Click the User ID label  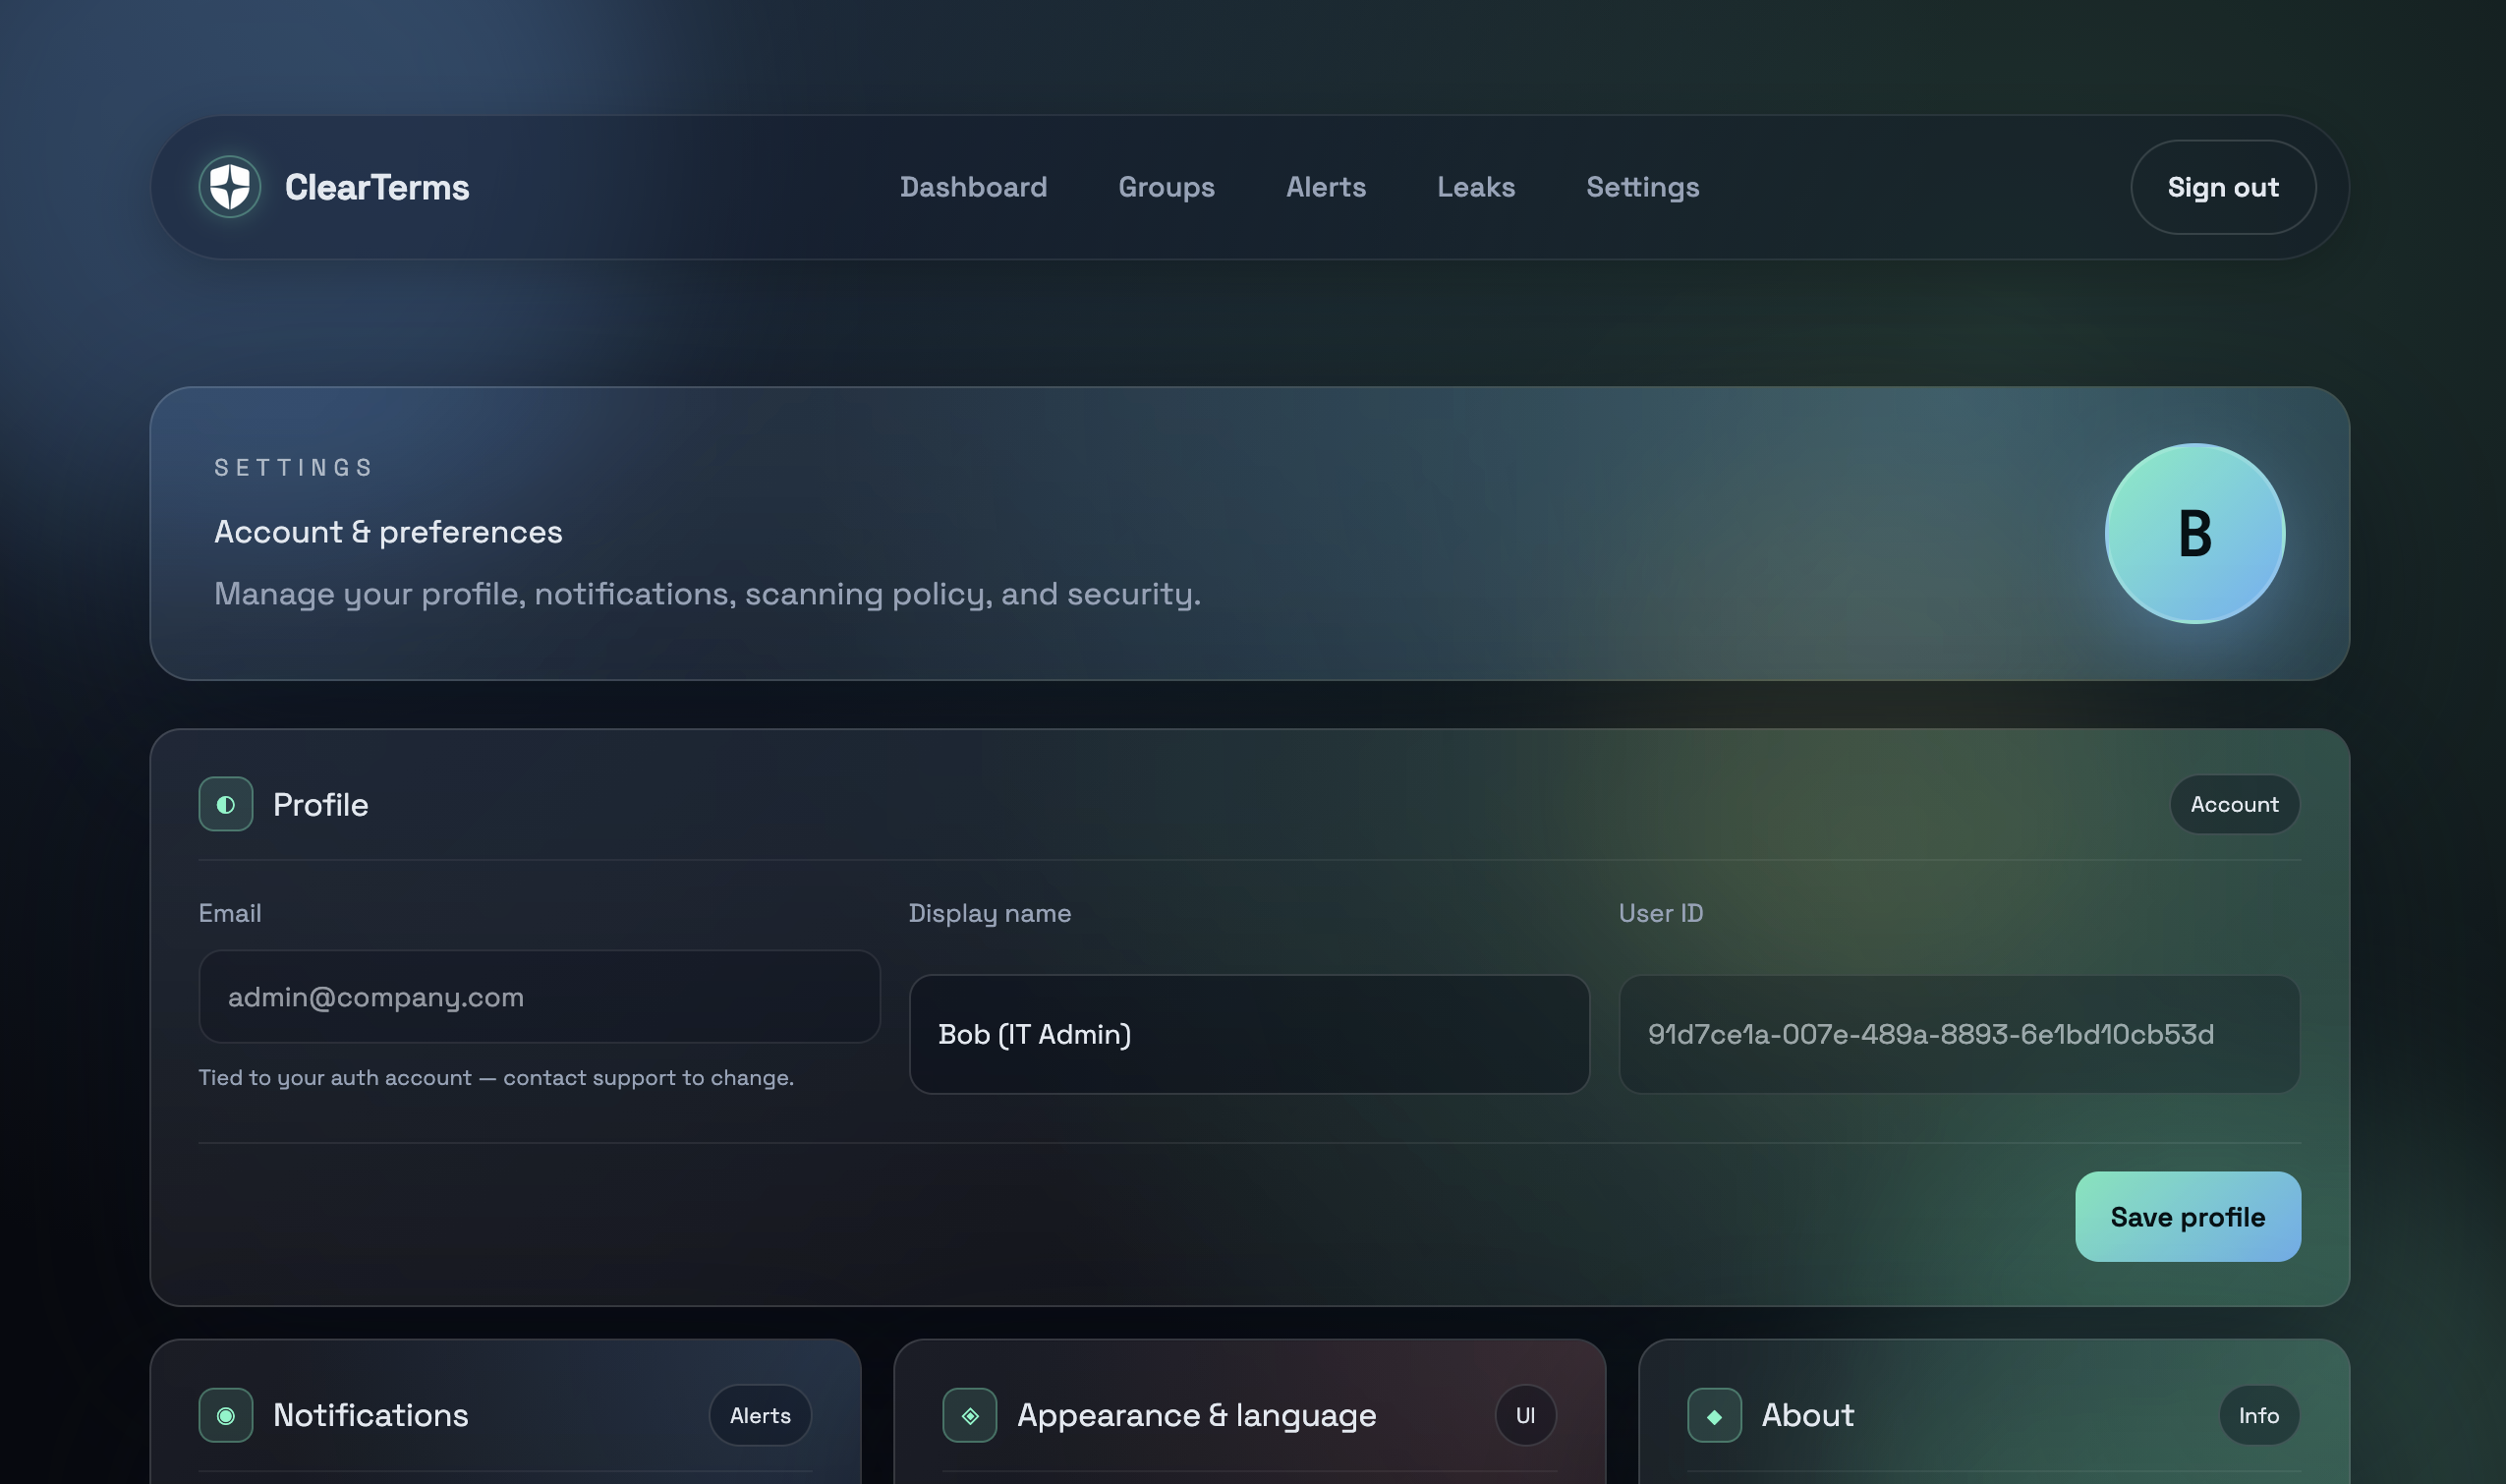point(1661,913)
